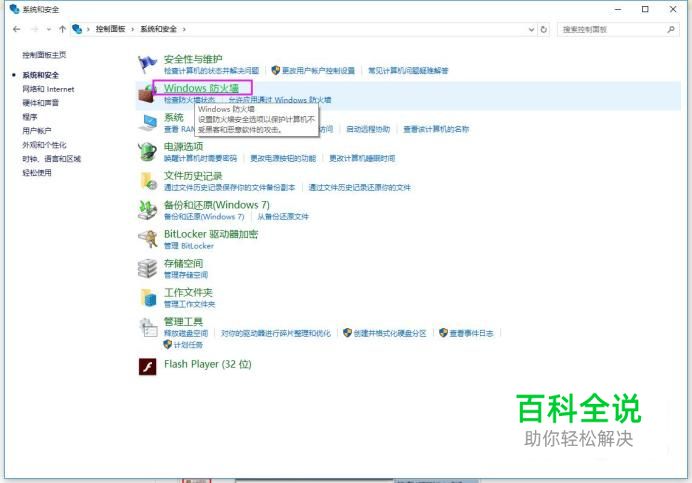Screen dimensions: 692x483
Task: Click the Power Options battery icon
Action: (147, 152)
